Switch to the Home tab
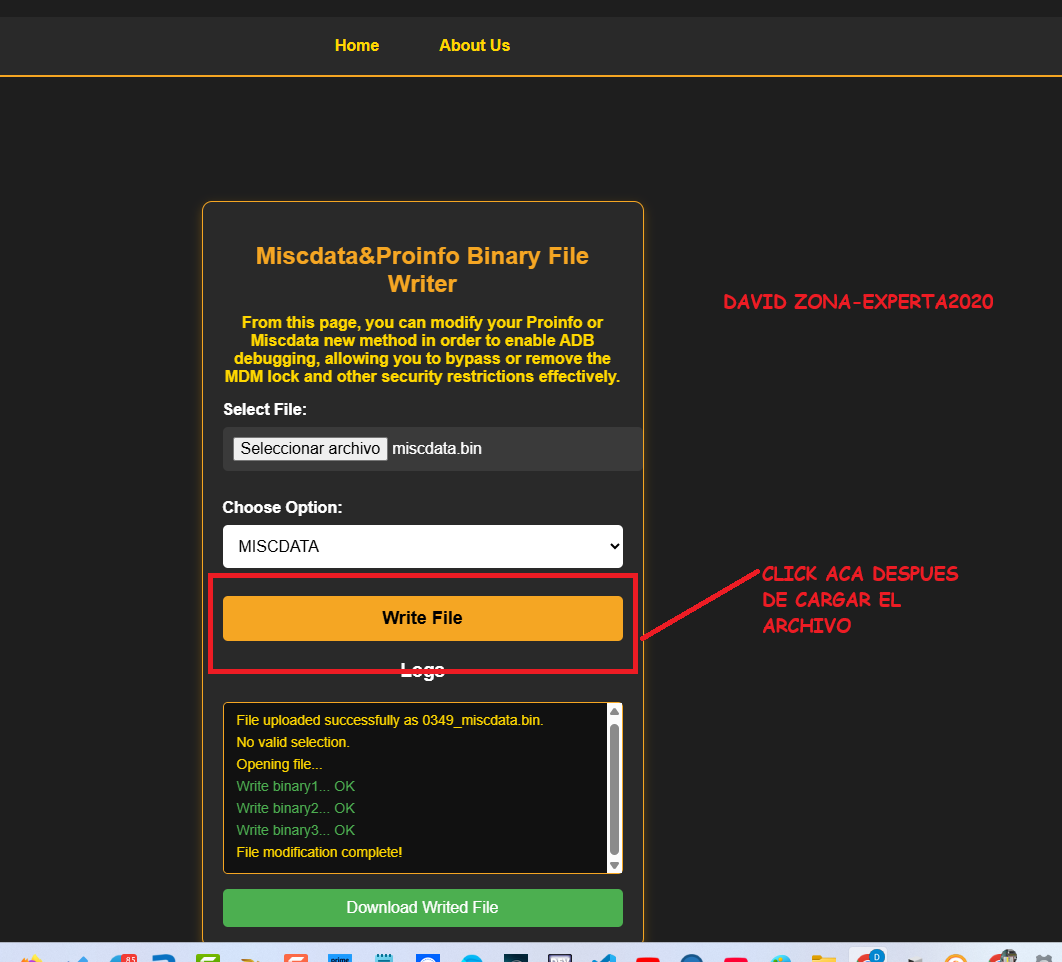The height and width of the screenshot is (962, 1062). click(x=356, y=45)
